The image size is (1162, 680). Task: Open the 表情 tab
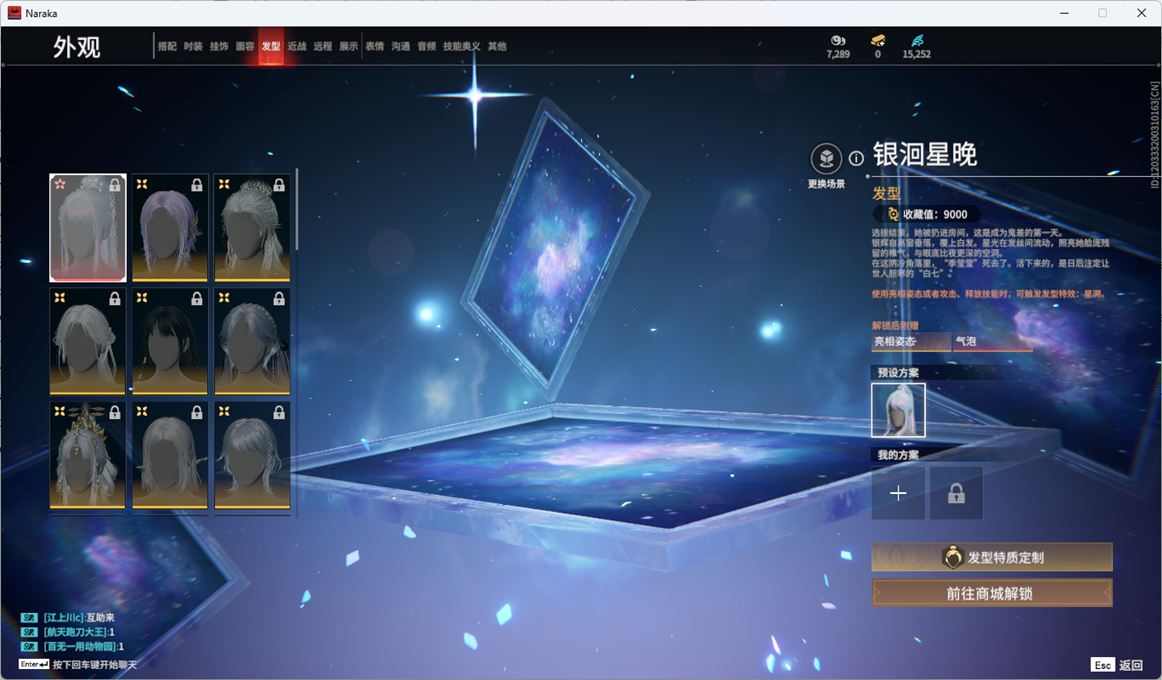374,46
